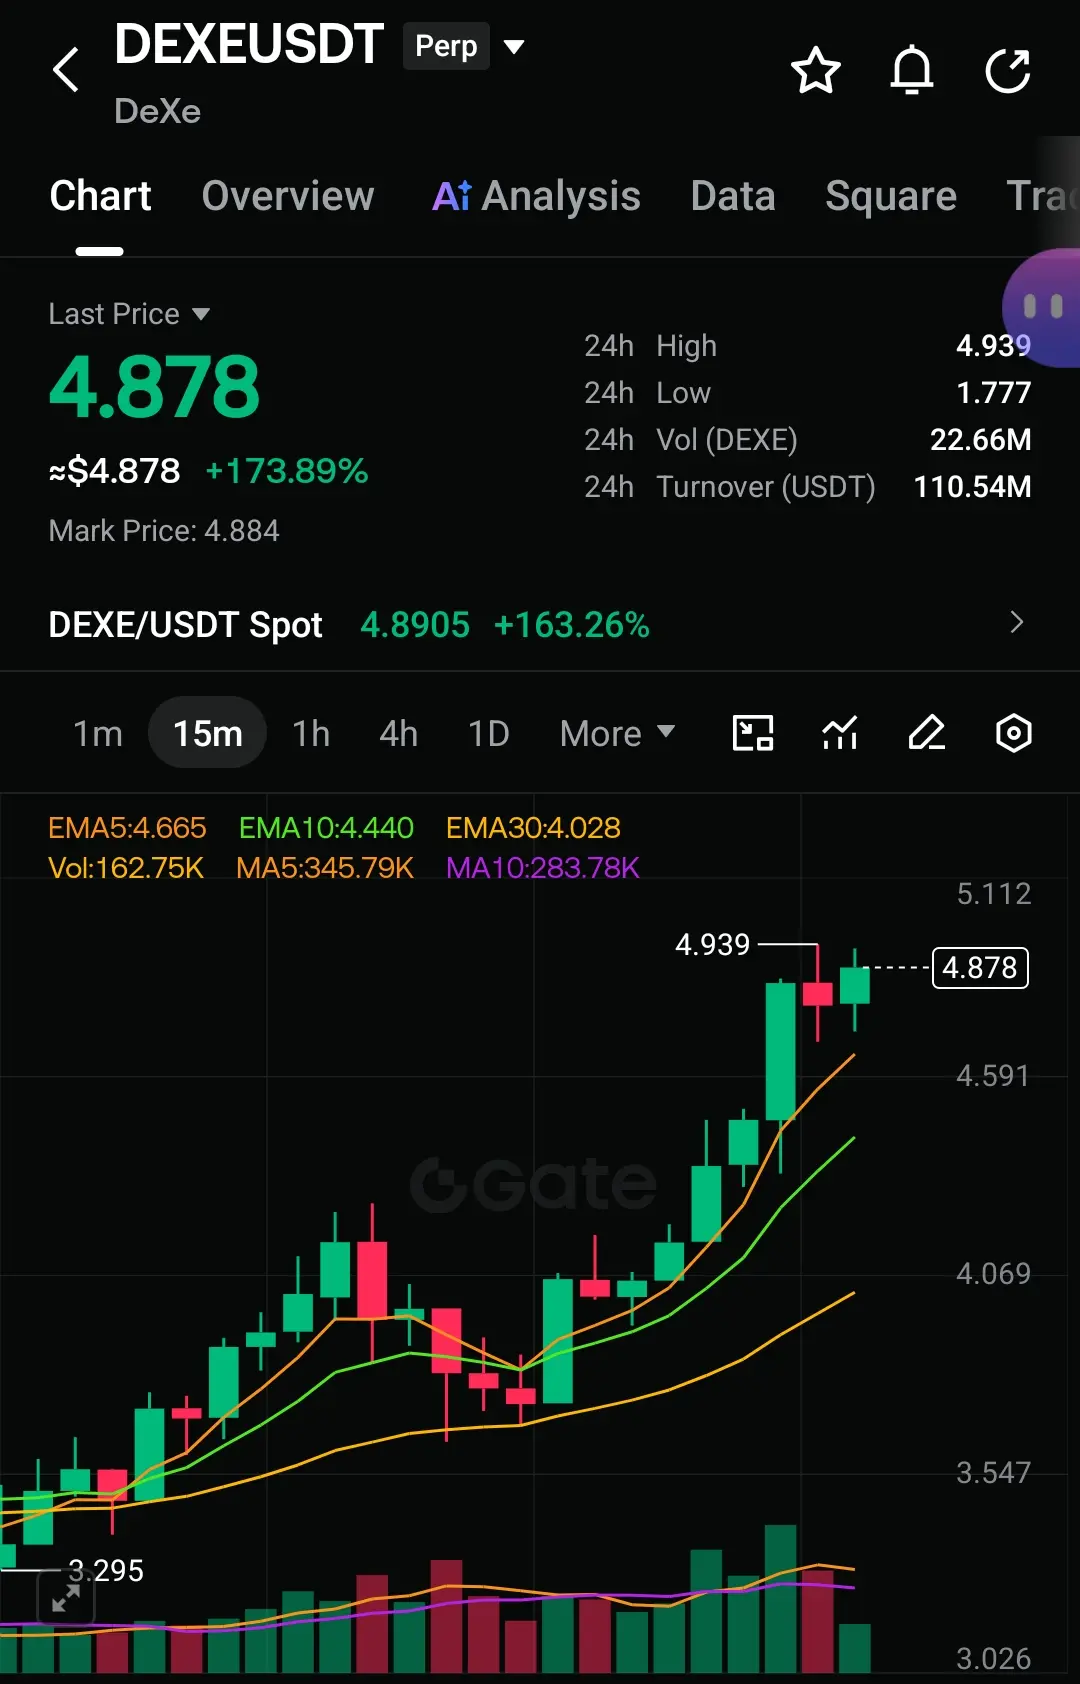Tap the DEXEUSDT pair title
Image resolution: width=1080 pixels, height=1684 pixels.
(249, 44)
